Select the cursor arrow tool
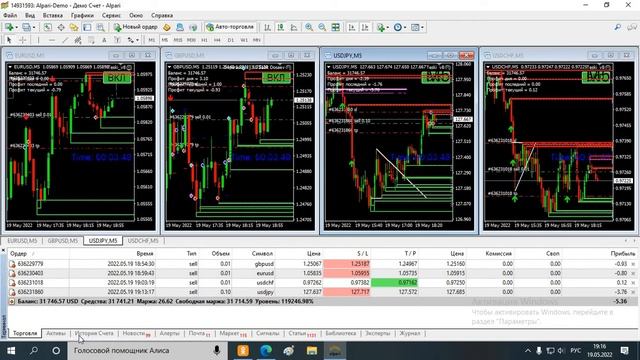This screenshot has height=360, width=640. [x=9, y=40]
